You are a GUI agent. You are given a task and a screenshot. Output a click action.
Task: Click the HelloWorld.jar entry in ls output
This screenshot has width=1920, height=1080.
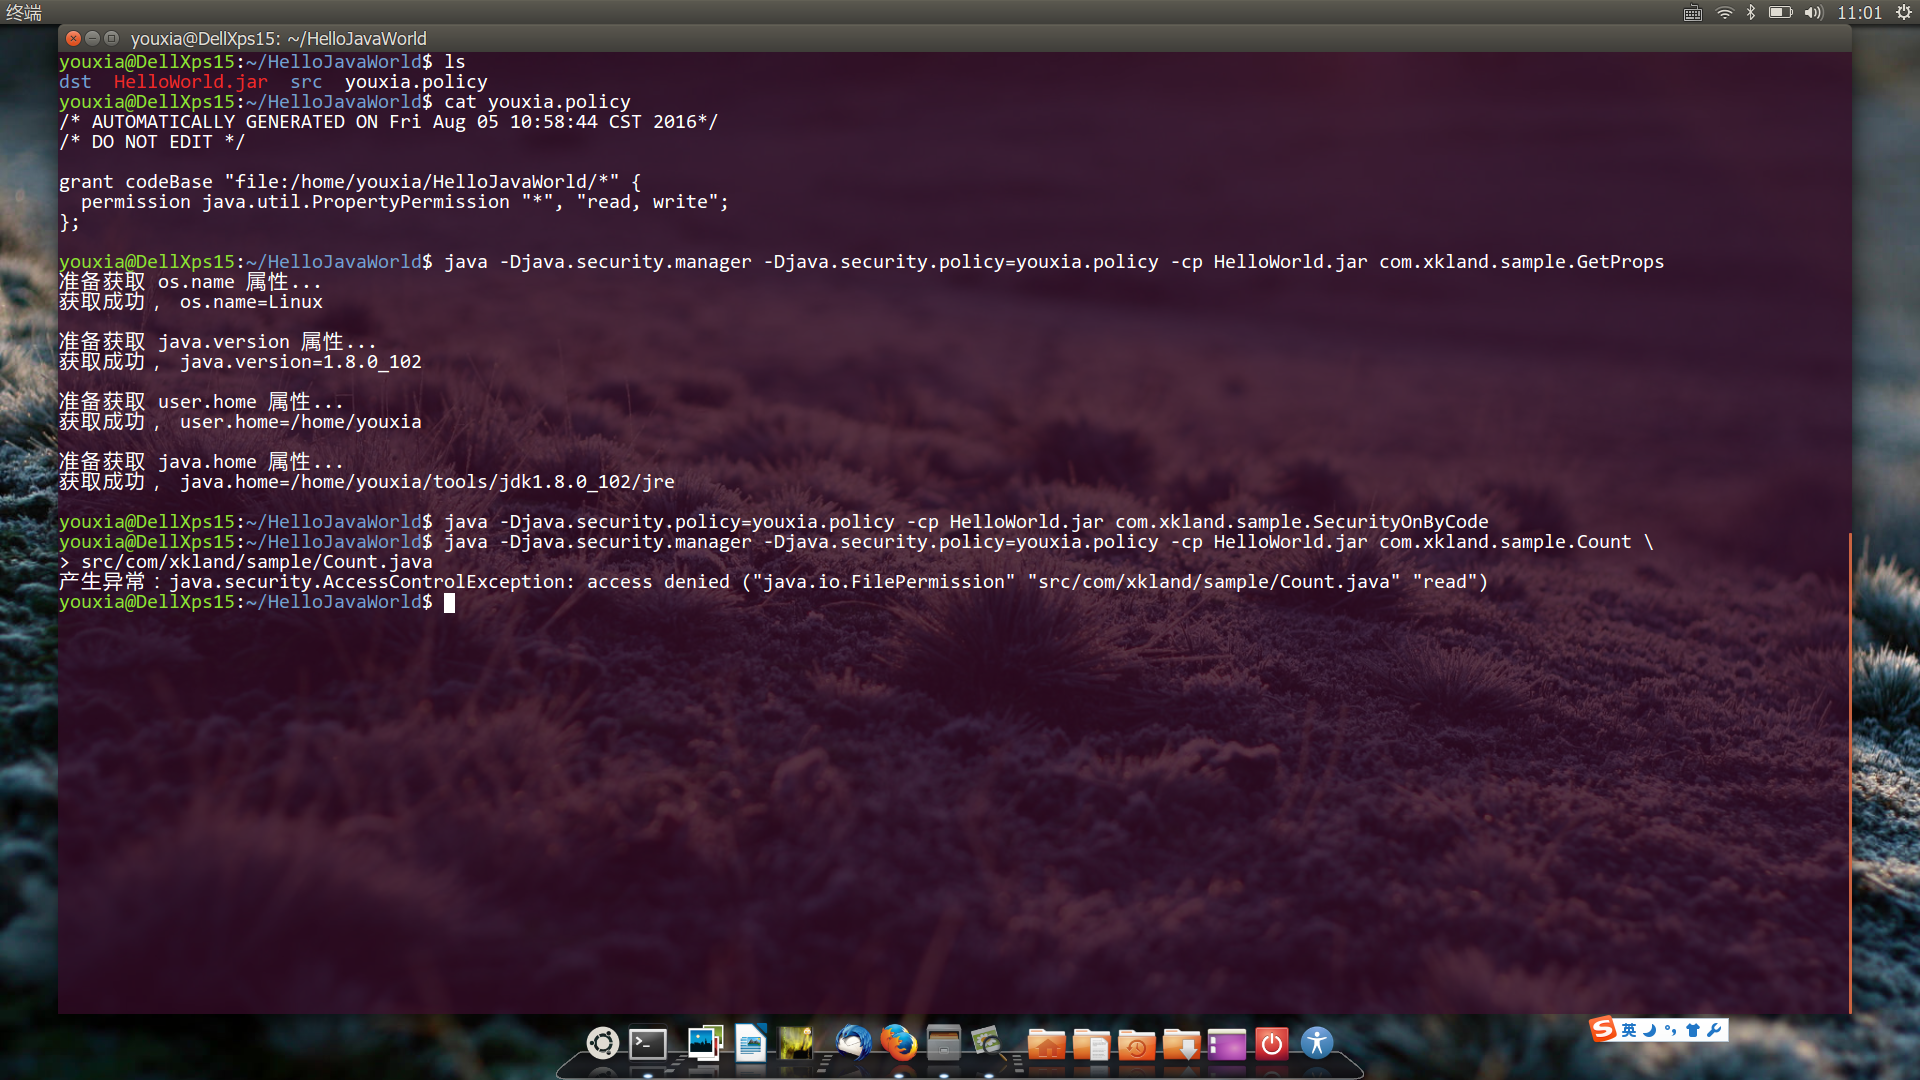tap(190, 82)
